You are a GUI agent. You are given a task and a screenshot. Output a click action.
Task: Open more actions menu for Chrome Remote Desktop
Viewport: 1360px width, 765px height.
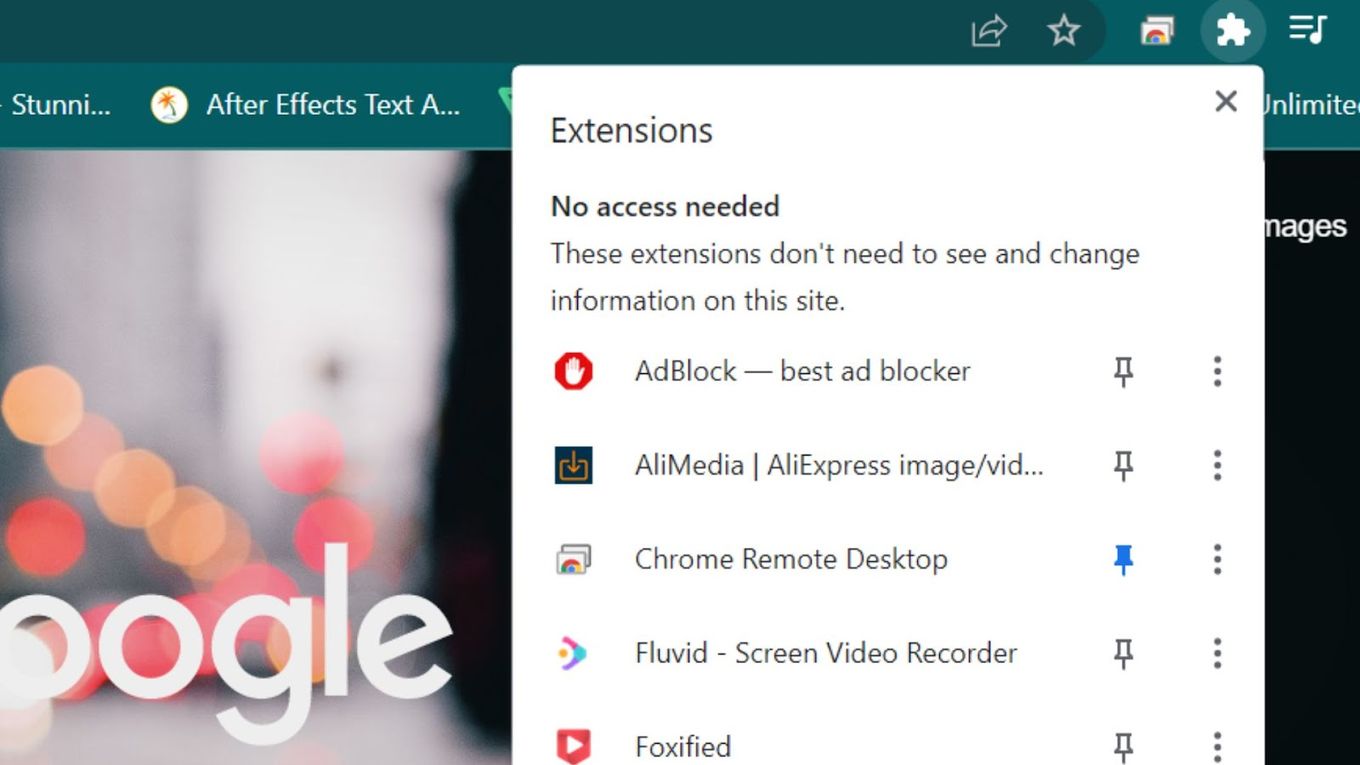tap(1217, 559)
